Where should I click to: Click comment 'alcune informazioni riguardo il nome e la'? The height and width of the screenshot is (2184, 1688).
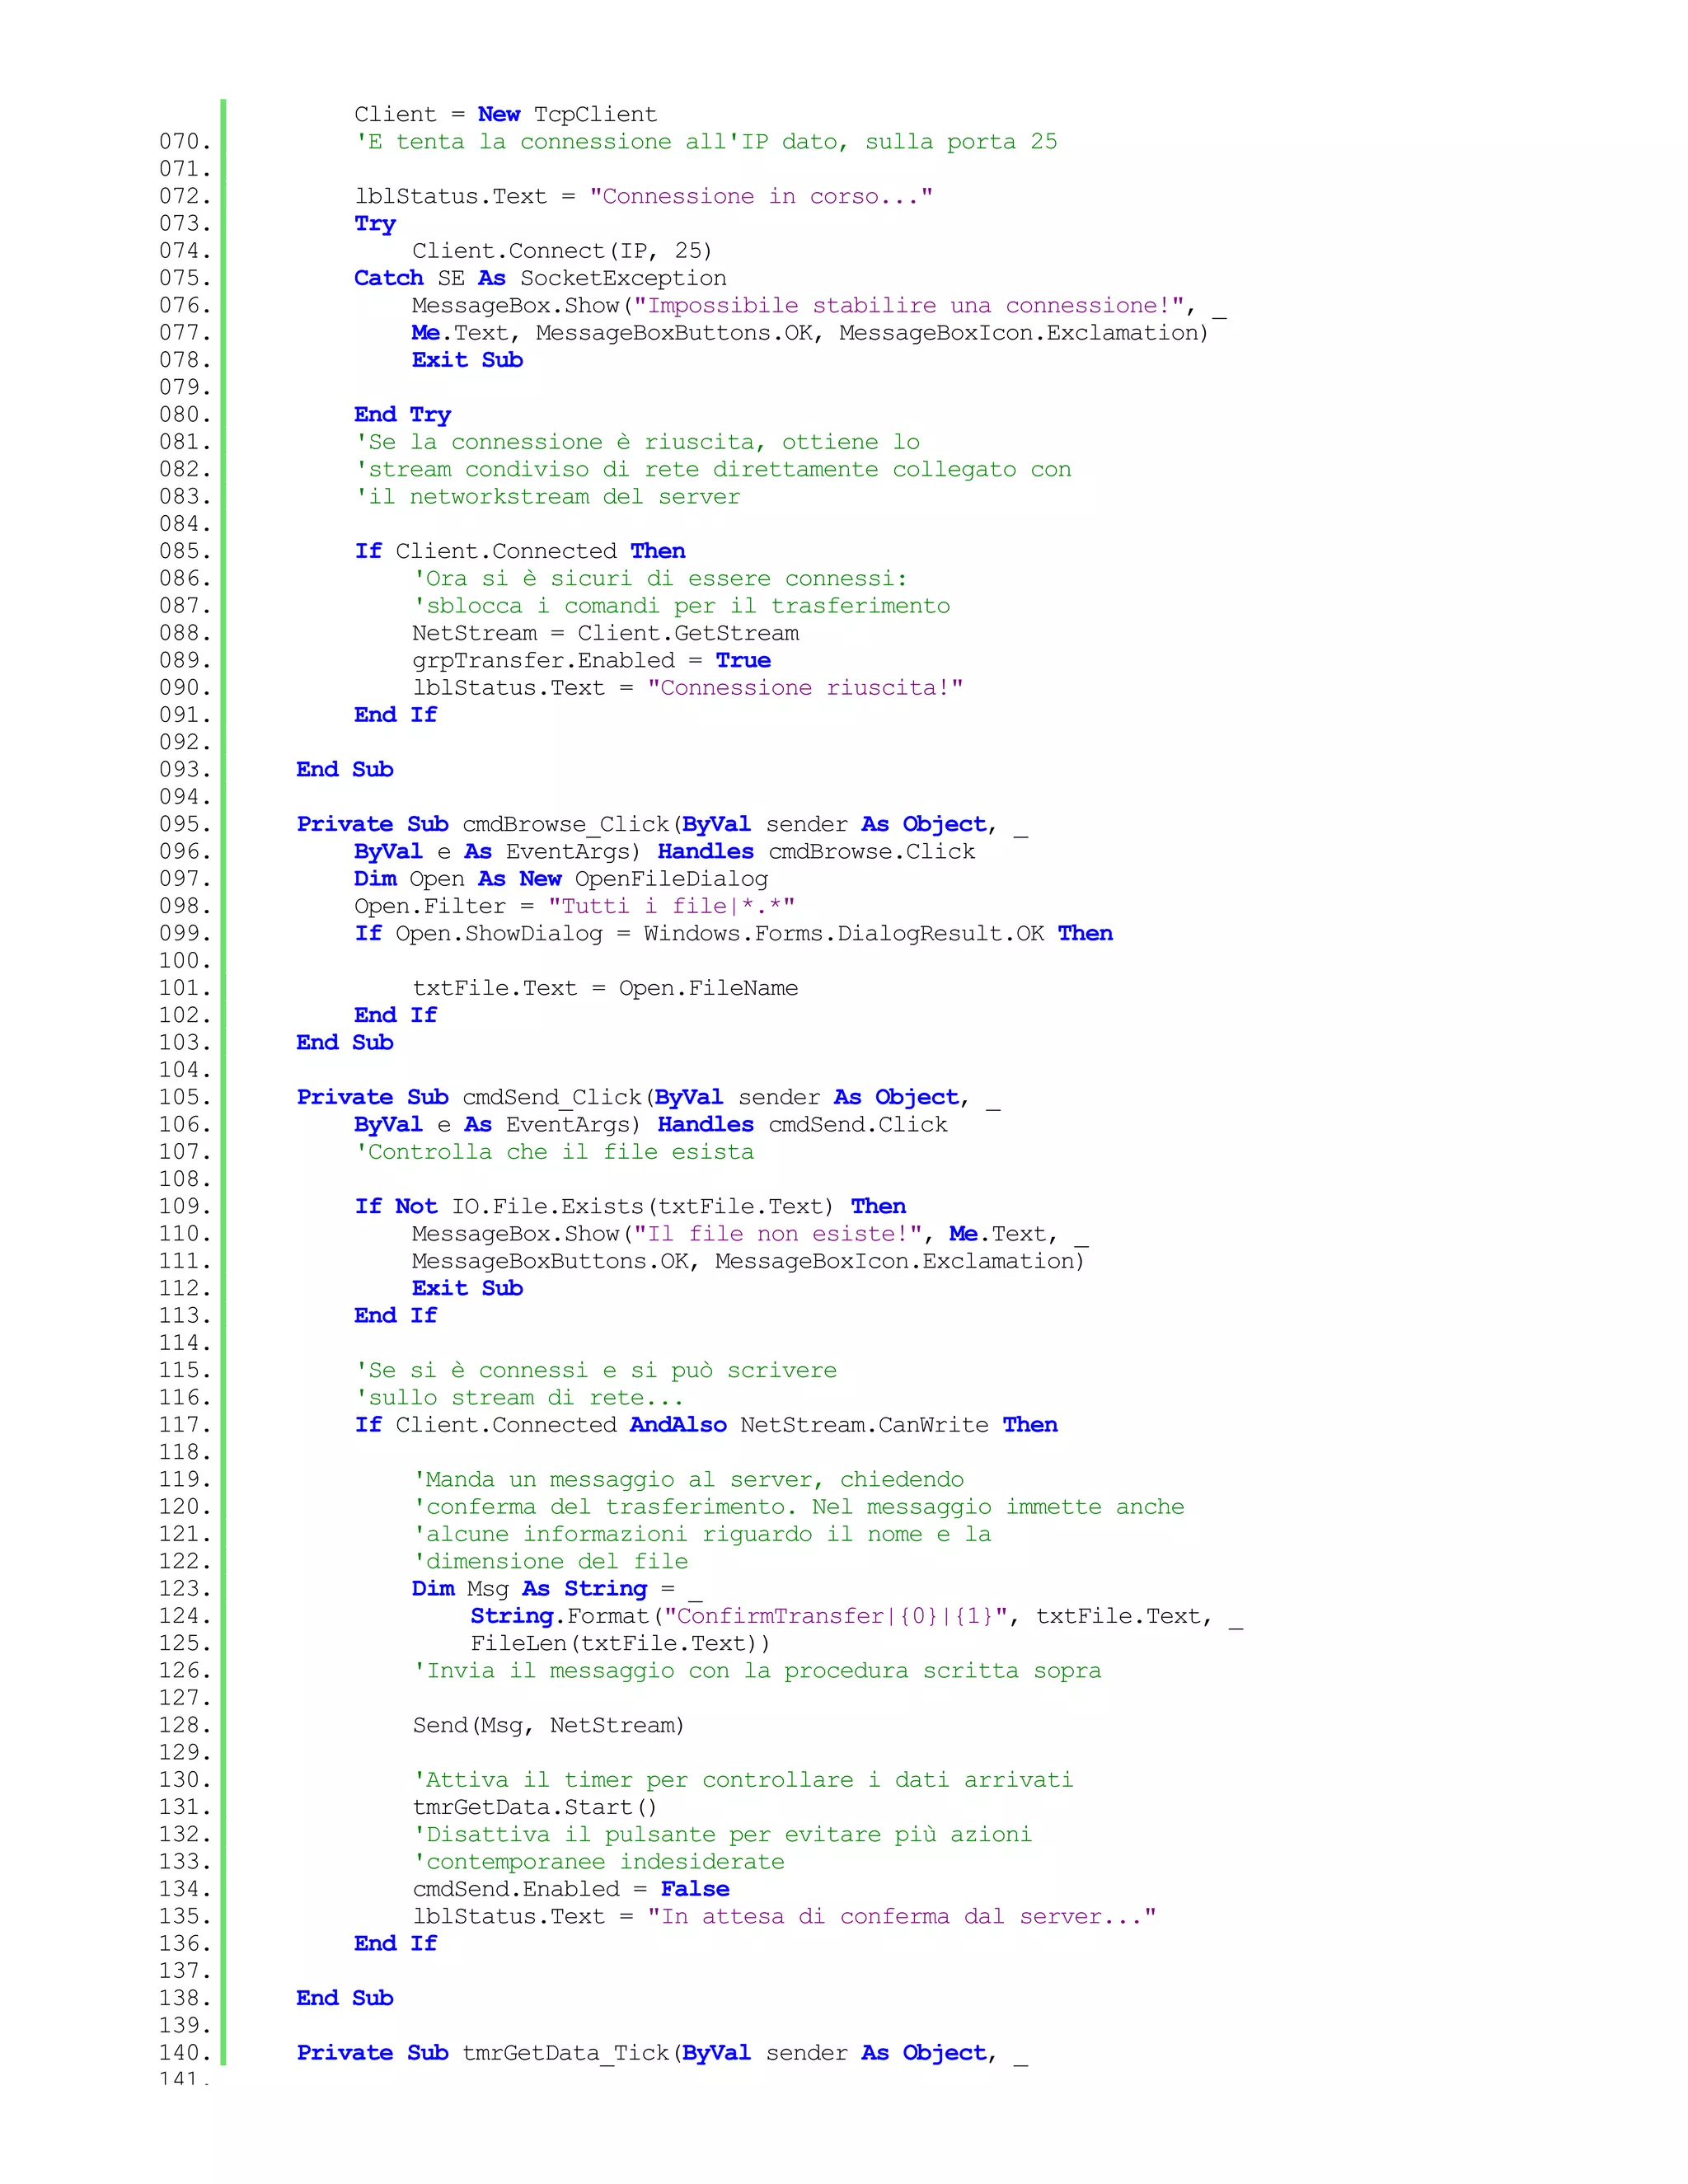tap(701, 1534)
